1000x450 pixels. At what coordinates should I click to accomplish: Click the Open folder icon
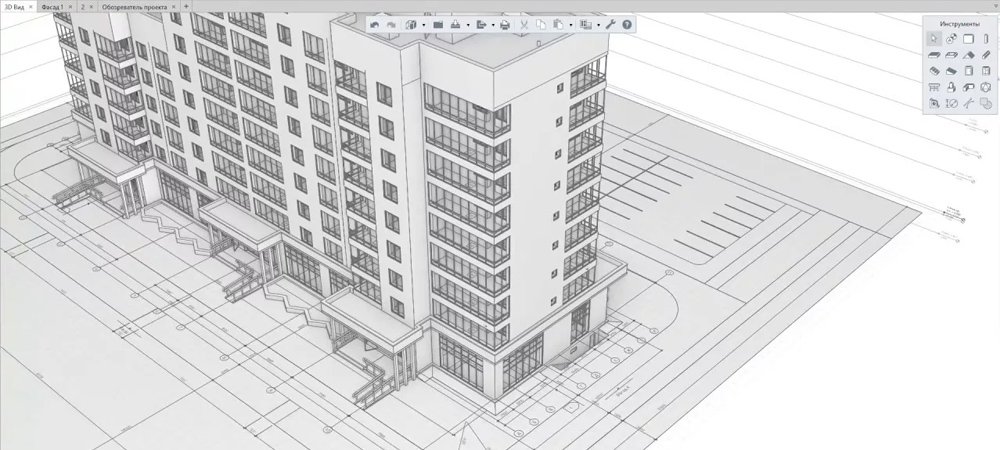click(438, 24)
